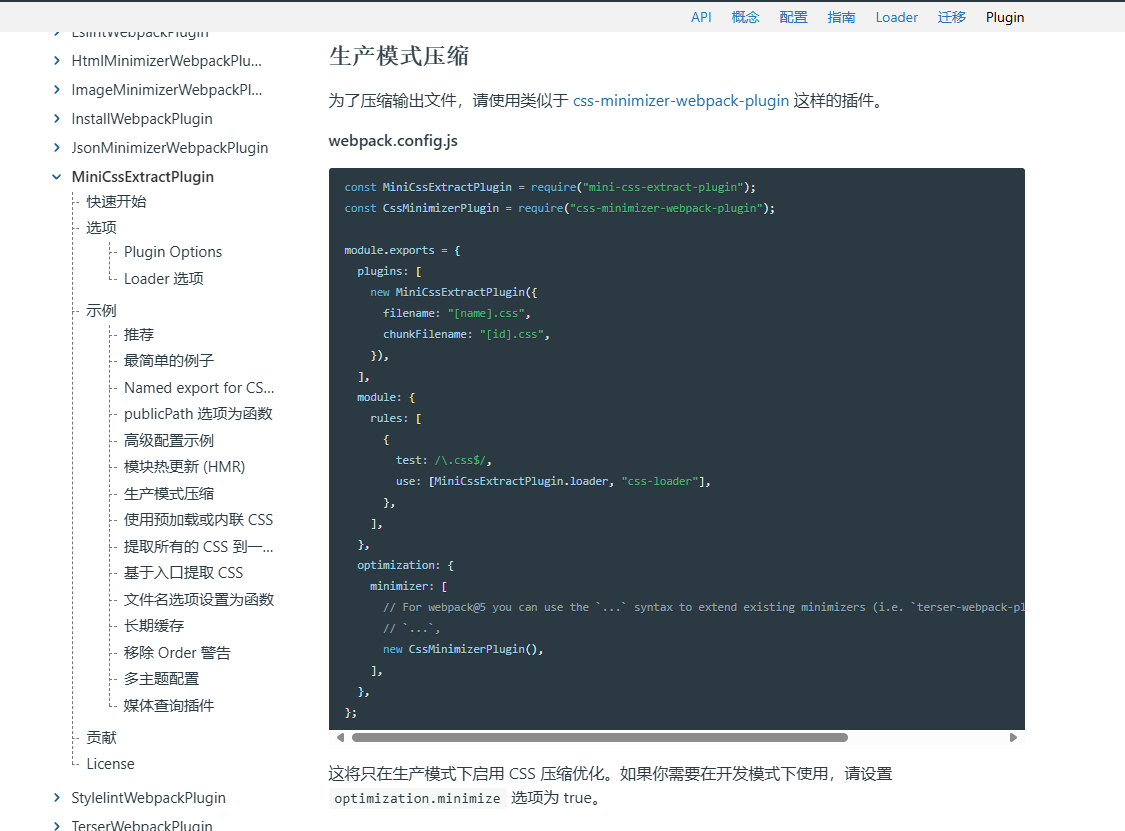The width and height of the screenshot is (1125, 831).
Task: Collapse MiniCssExtractPlugin chevron
Action: 57,177
